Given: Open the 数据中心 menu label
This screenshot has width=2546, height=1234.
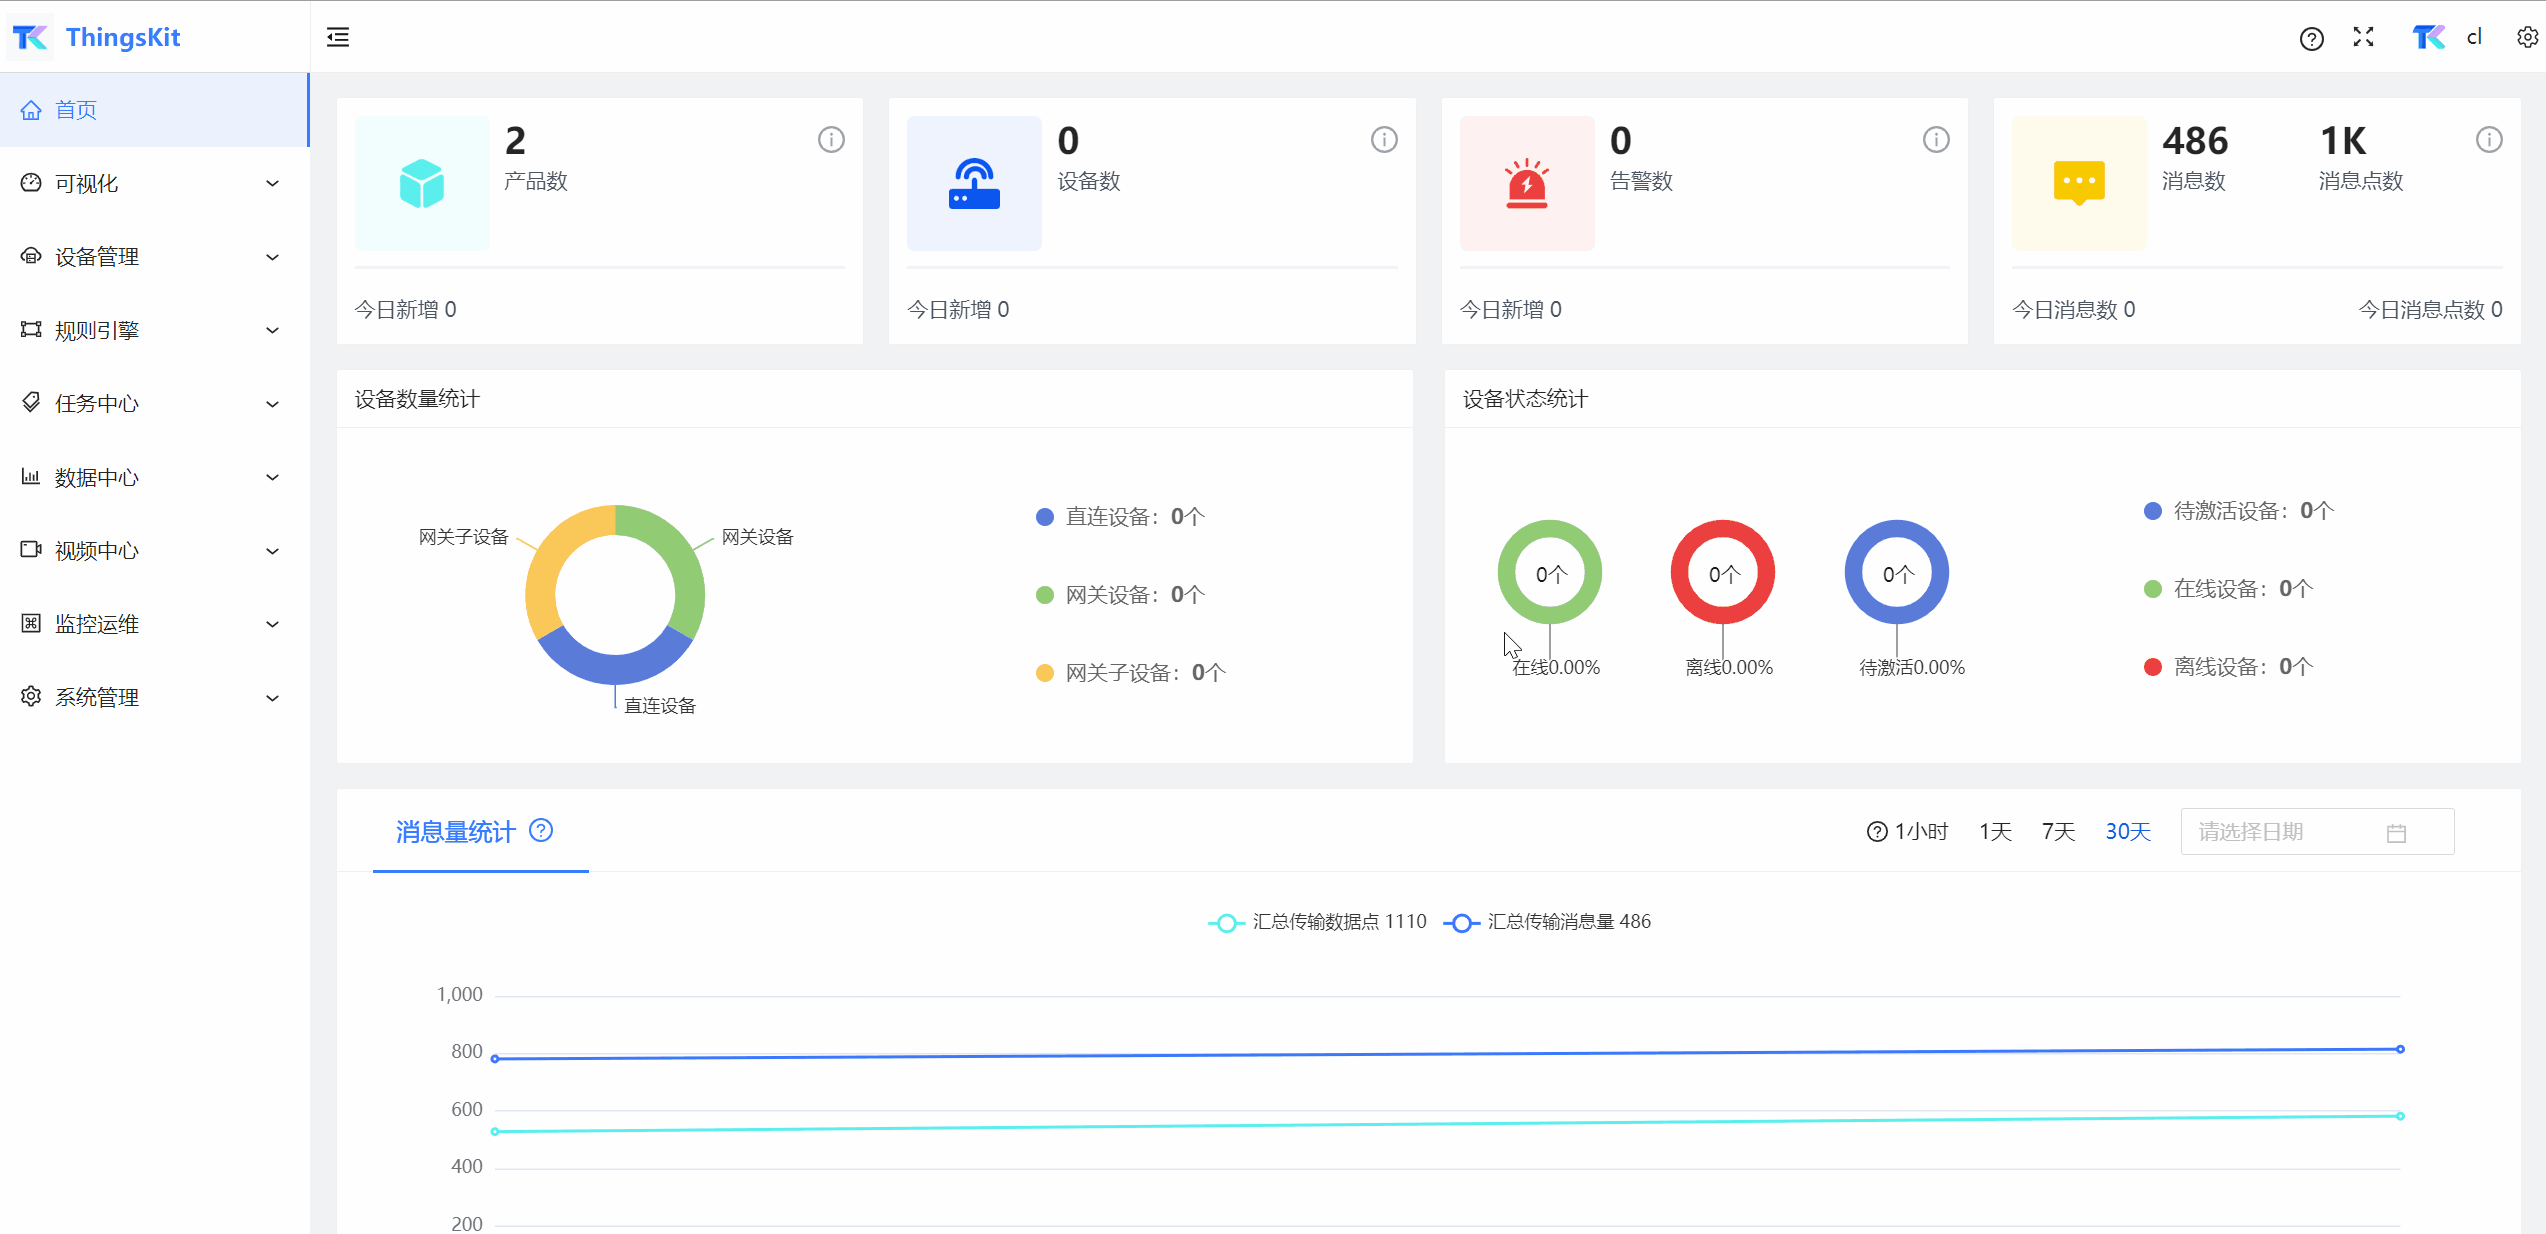Looking at the screenshot, I should [97, 478].
